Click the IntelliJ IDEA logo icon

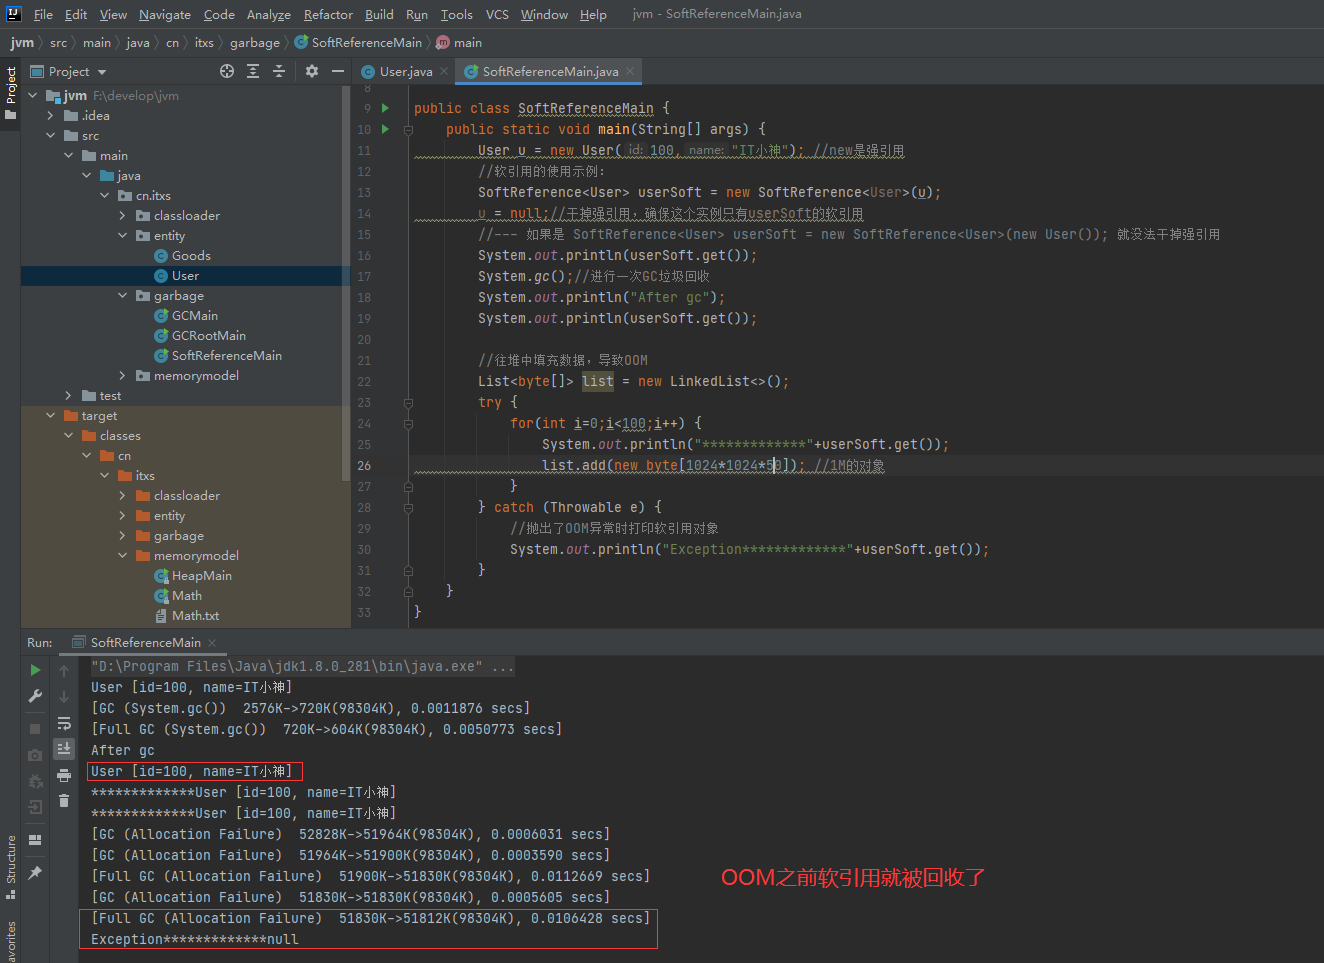click(x=13, y=14)
